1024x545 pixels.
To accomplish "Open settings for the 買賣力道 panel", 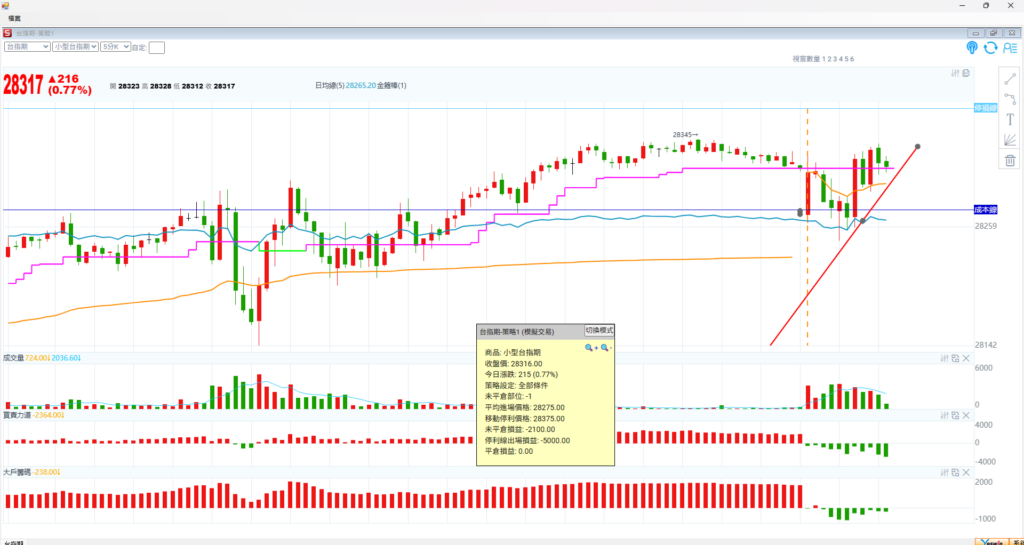I will click(x=942, y=414).
